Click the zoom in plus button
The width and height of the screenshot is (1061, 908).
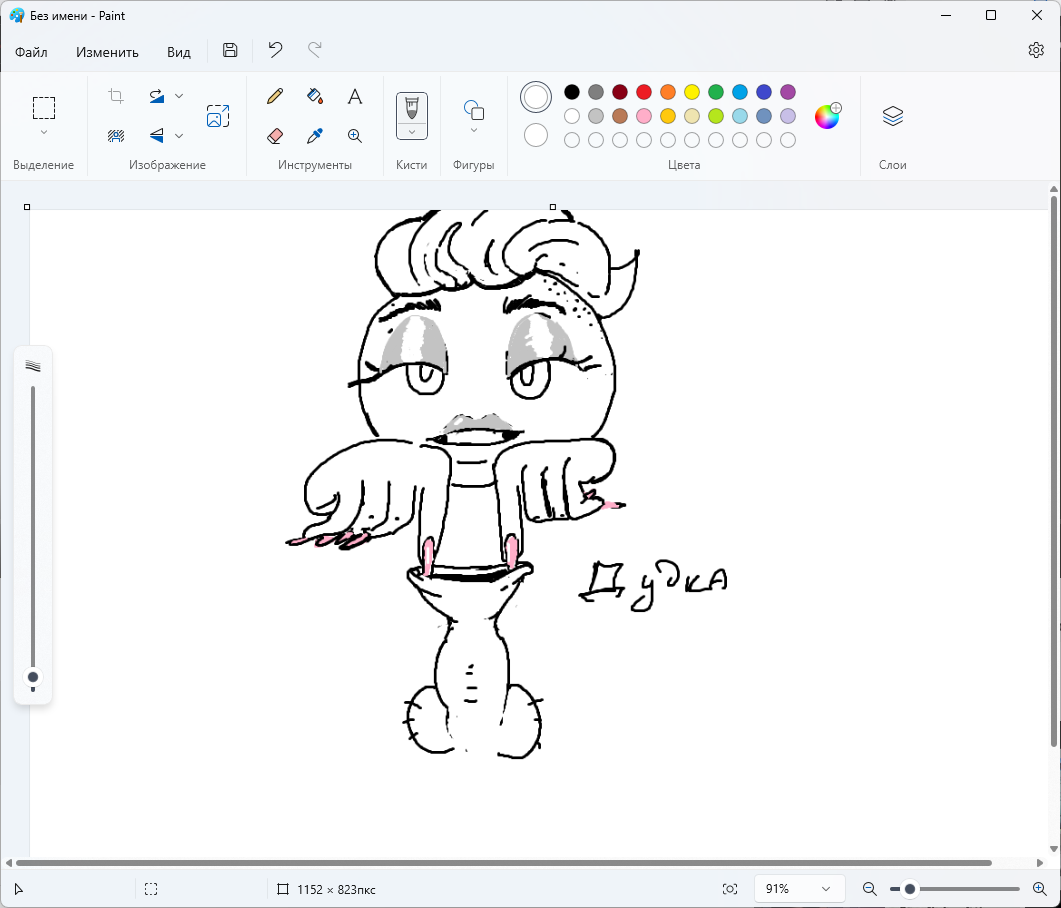coord(1039,889)
